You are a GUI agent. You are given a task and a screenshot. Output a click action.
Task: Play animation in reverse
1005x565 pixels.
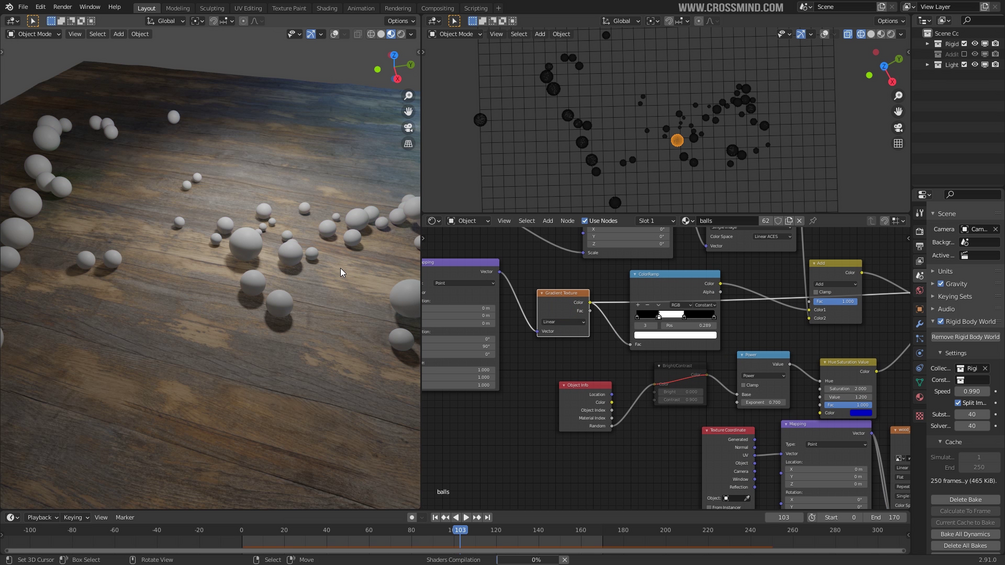(456, 517)
